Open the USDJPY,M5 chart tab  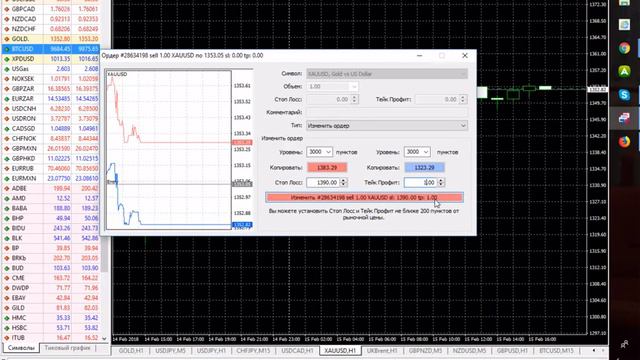pos(170,351)
